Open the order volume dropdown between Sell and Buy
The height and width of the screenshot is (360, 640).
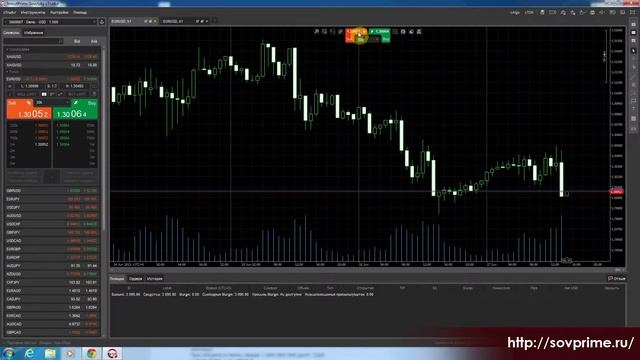pyautogui.click(x=52, y=102)
